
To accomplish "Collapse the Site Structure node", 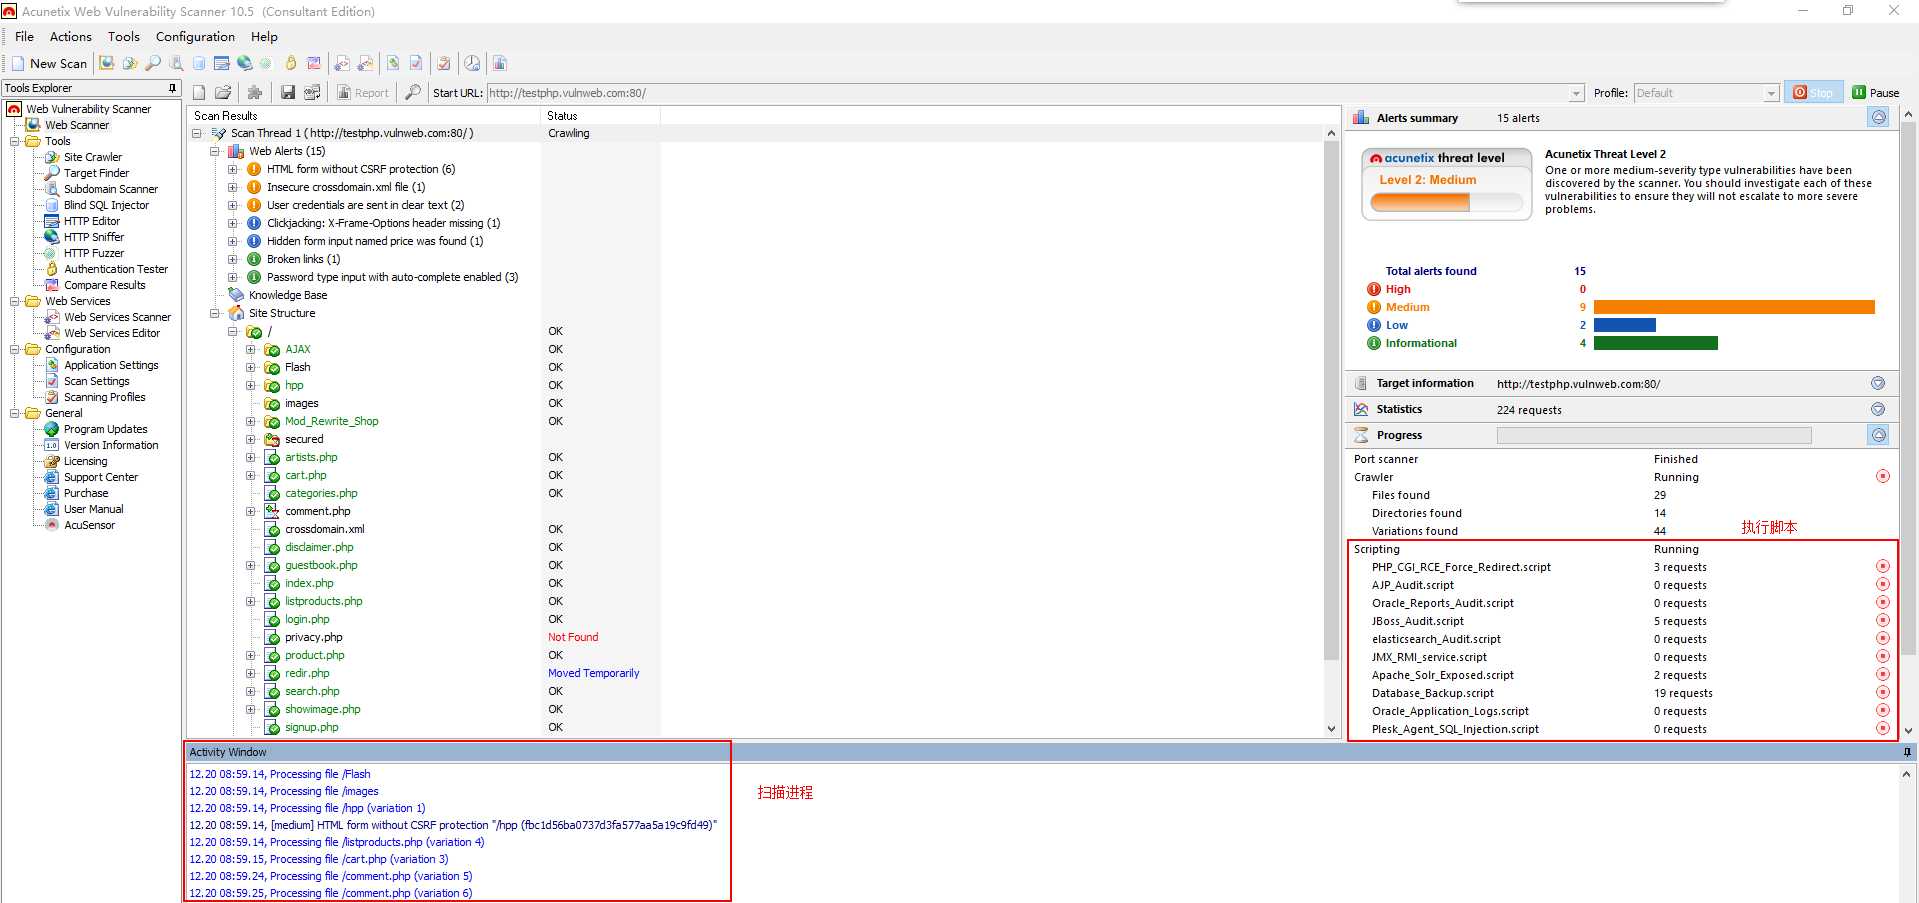I will [214, 313].
